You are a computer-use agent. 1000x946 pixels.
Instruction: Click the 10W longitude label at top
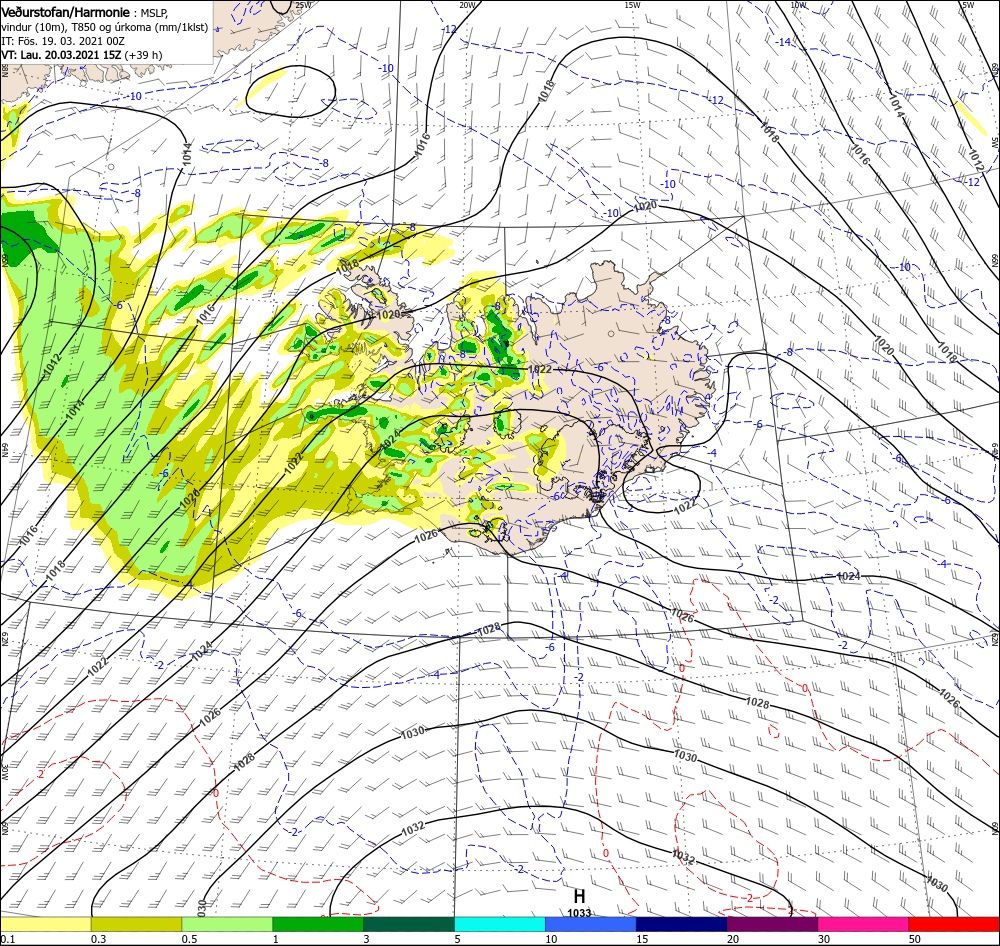point(798,4)
